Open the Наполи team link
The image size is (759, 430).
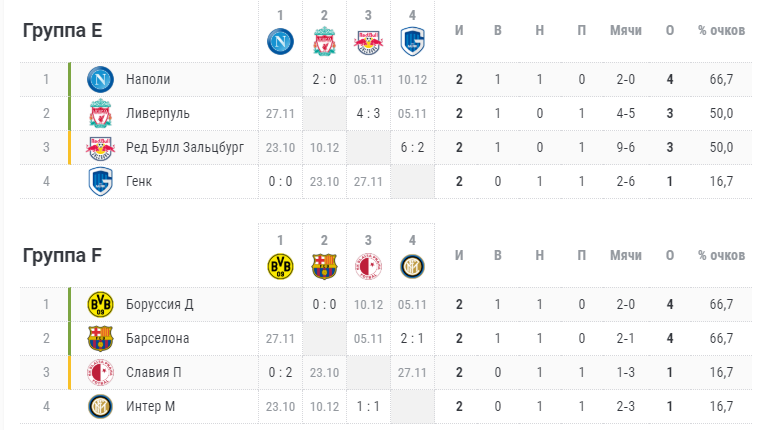pos(148,79)
